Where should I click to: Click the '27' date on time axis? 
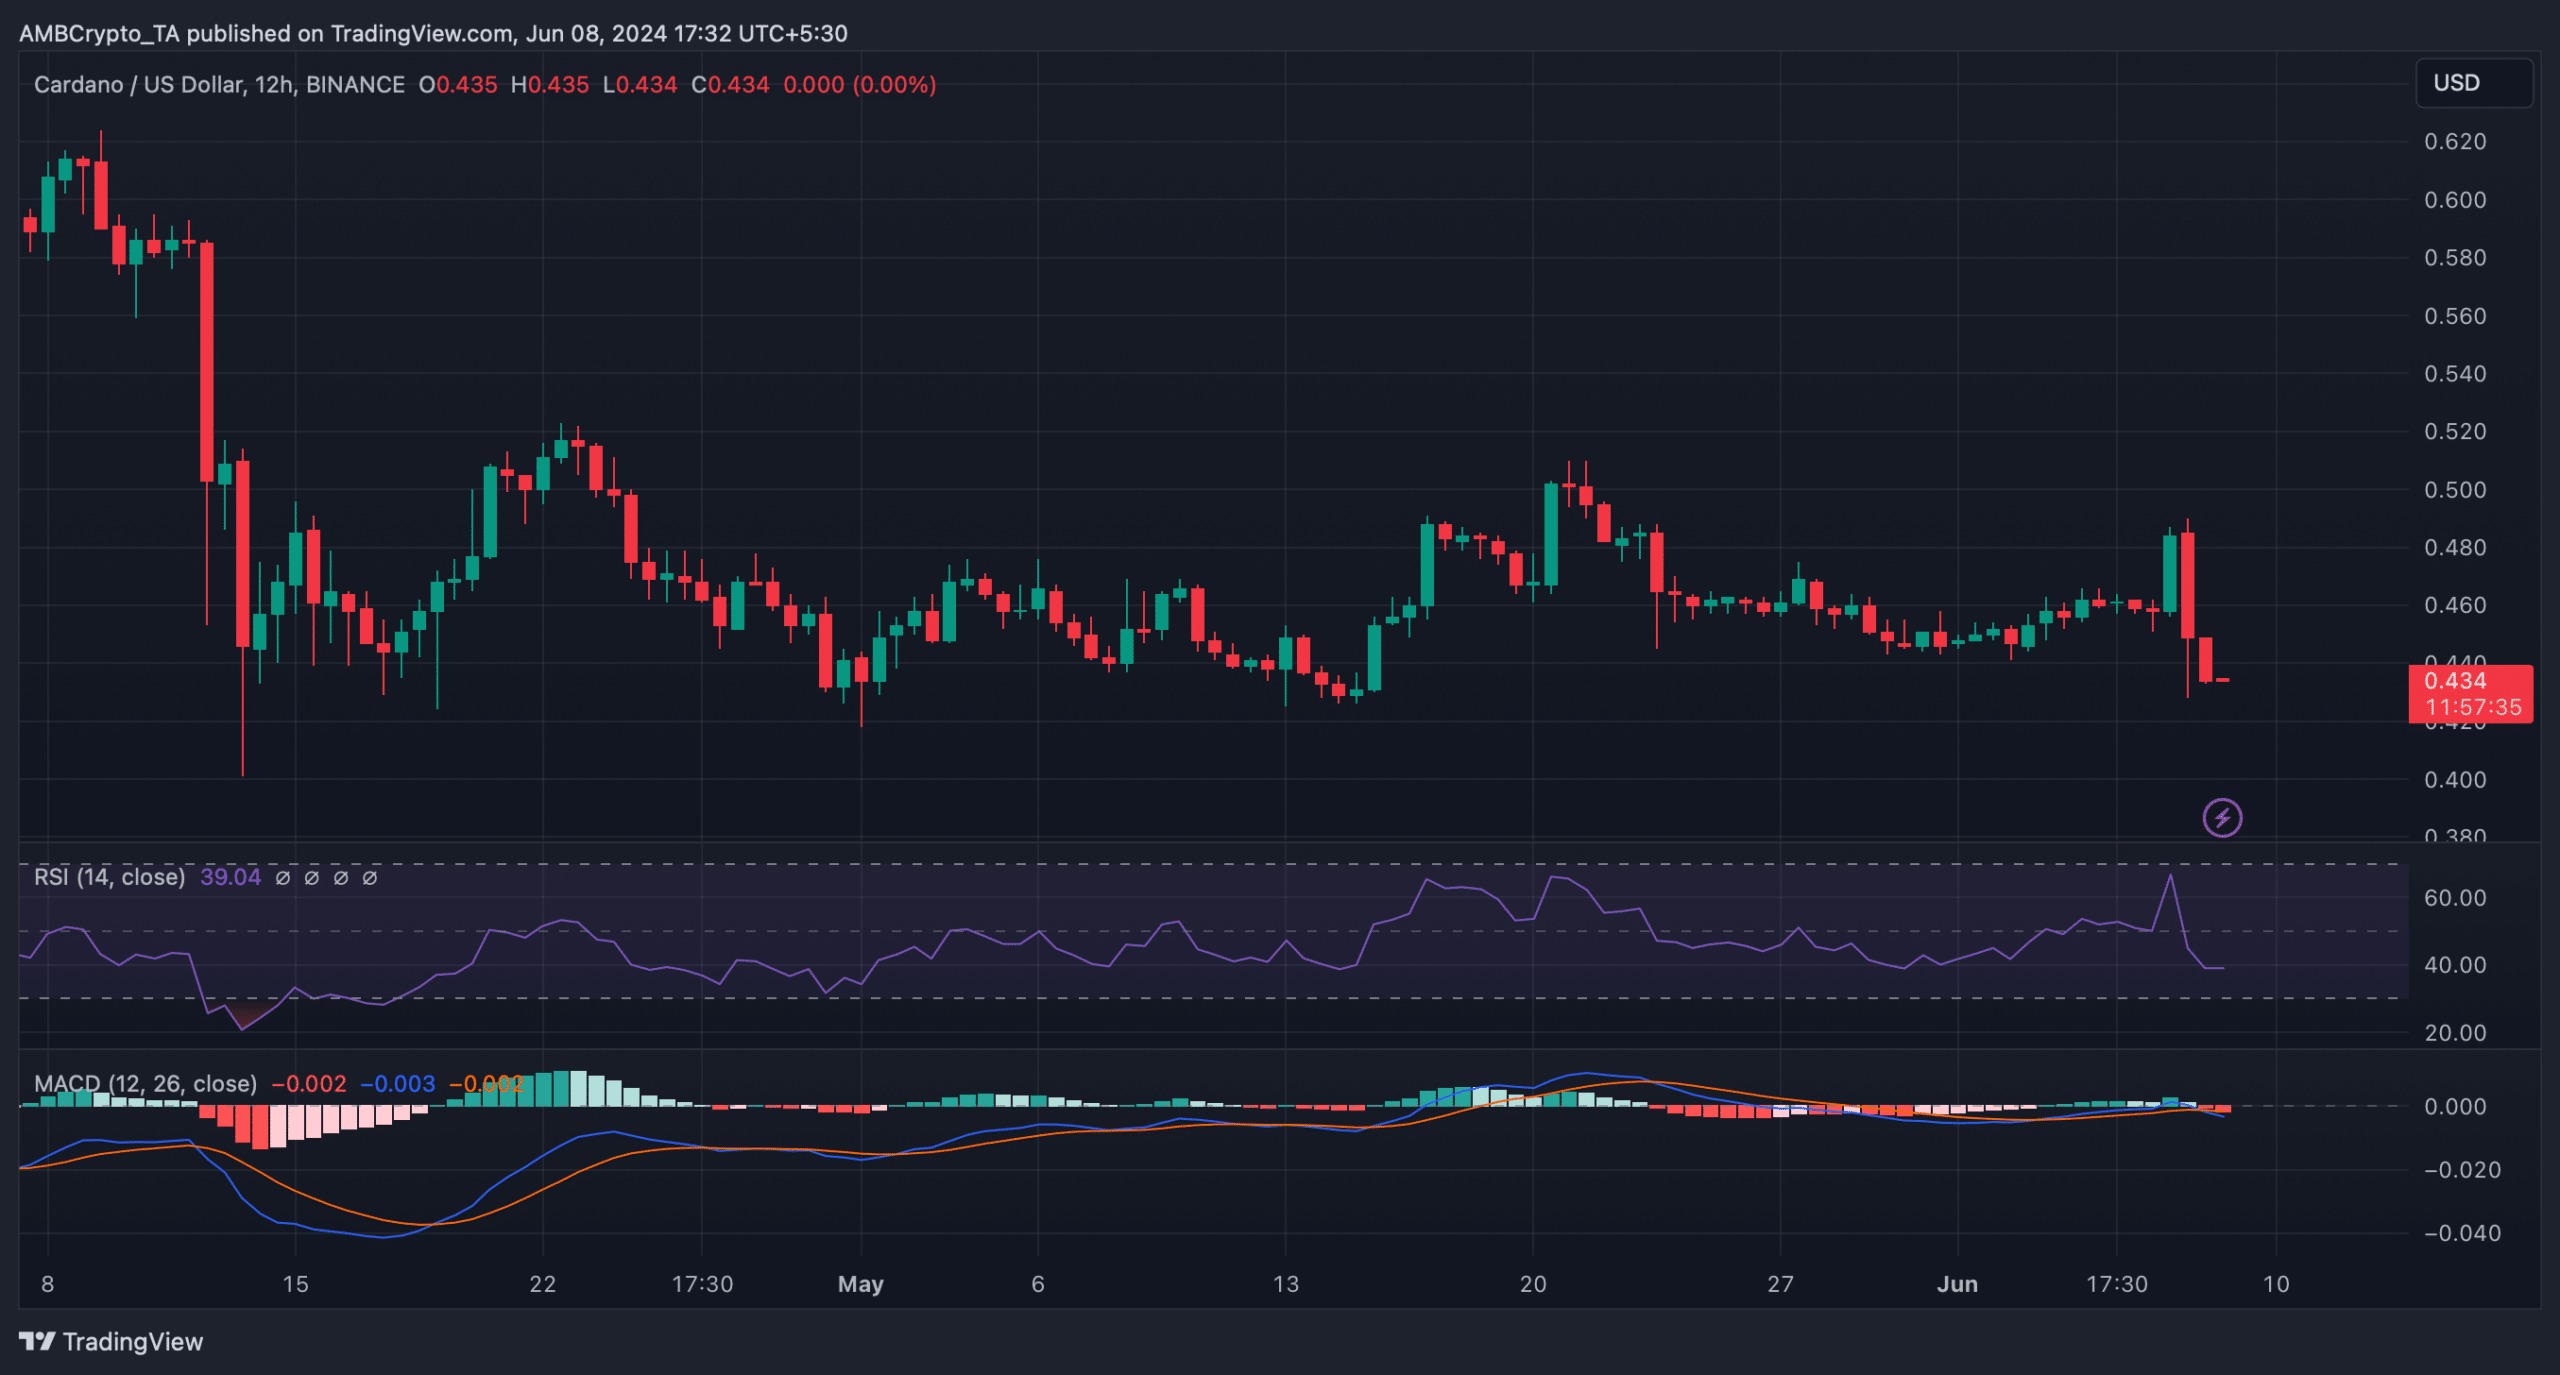1780,1284
